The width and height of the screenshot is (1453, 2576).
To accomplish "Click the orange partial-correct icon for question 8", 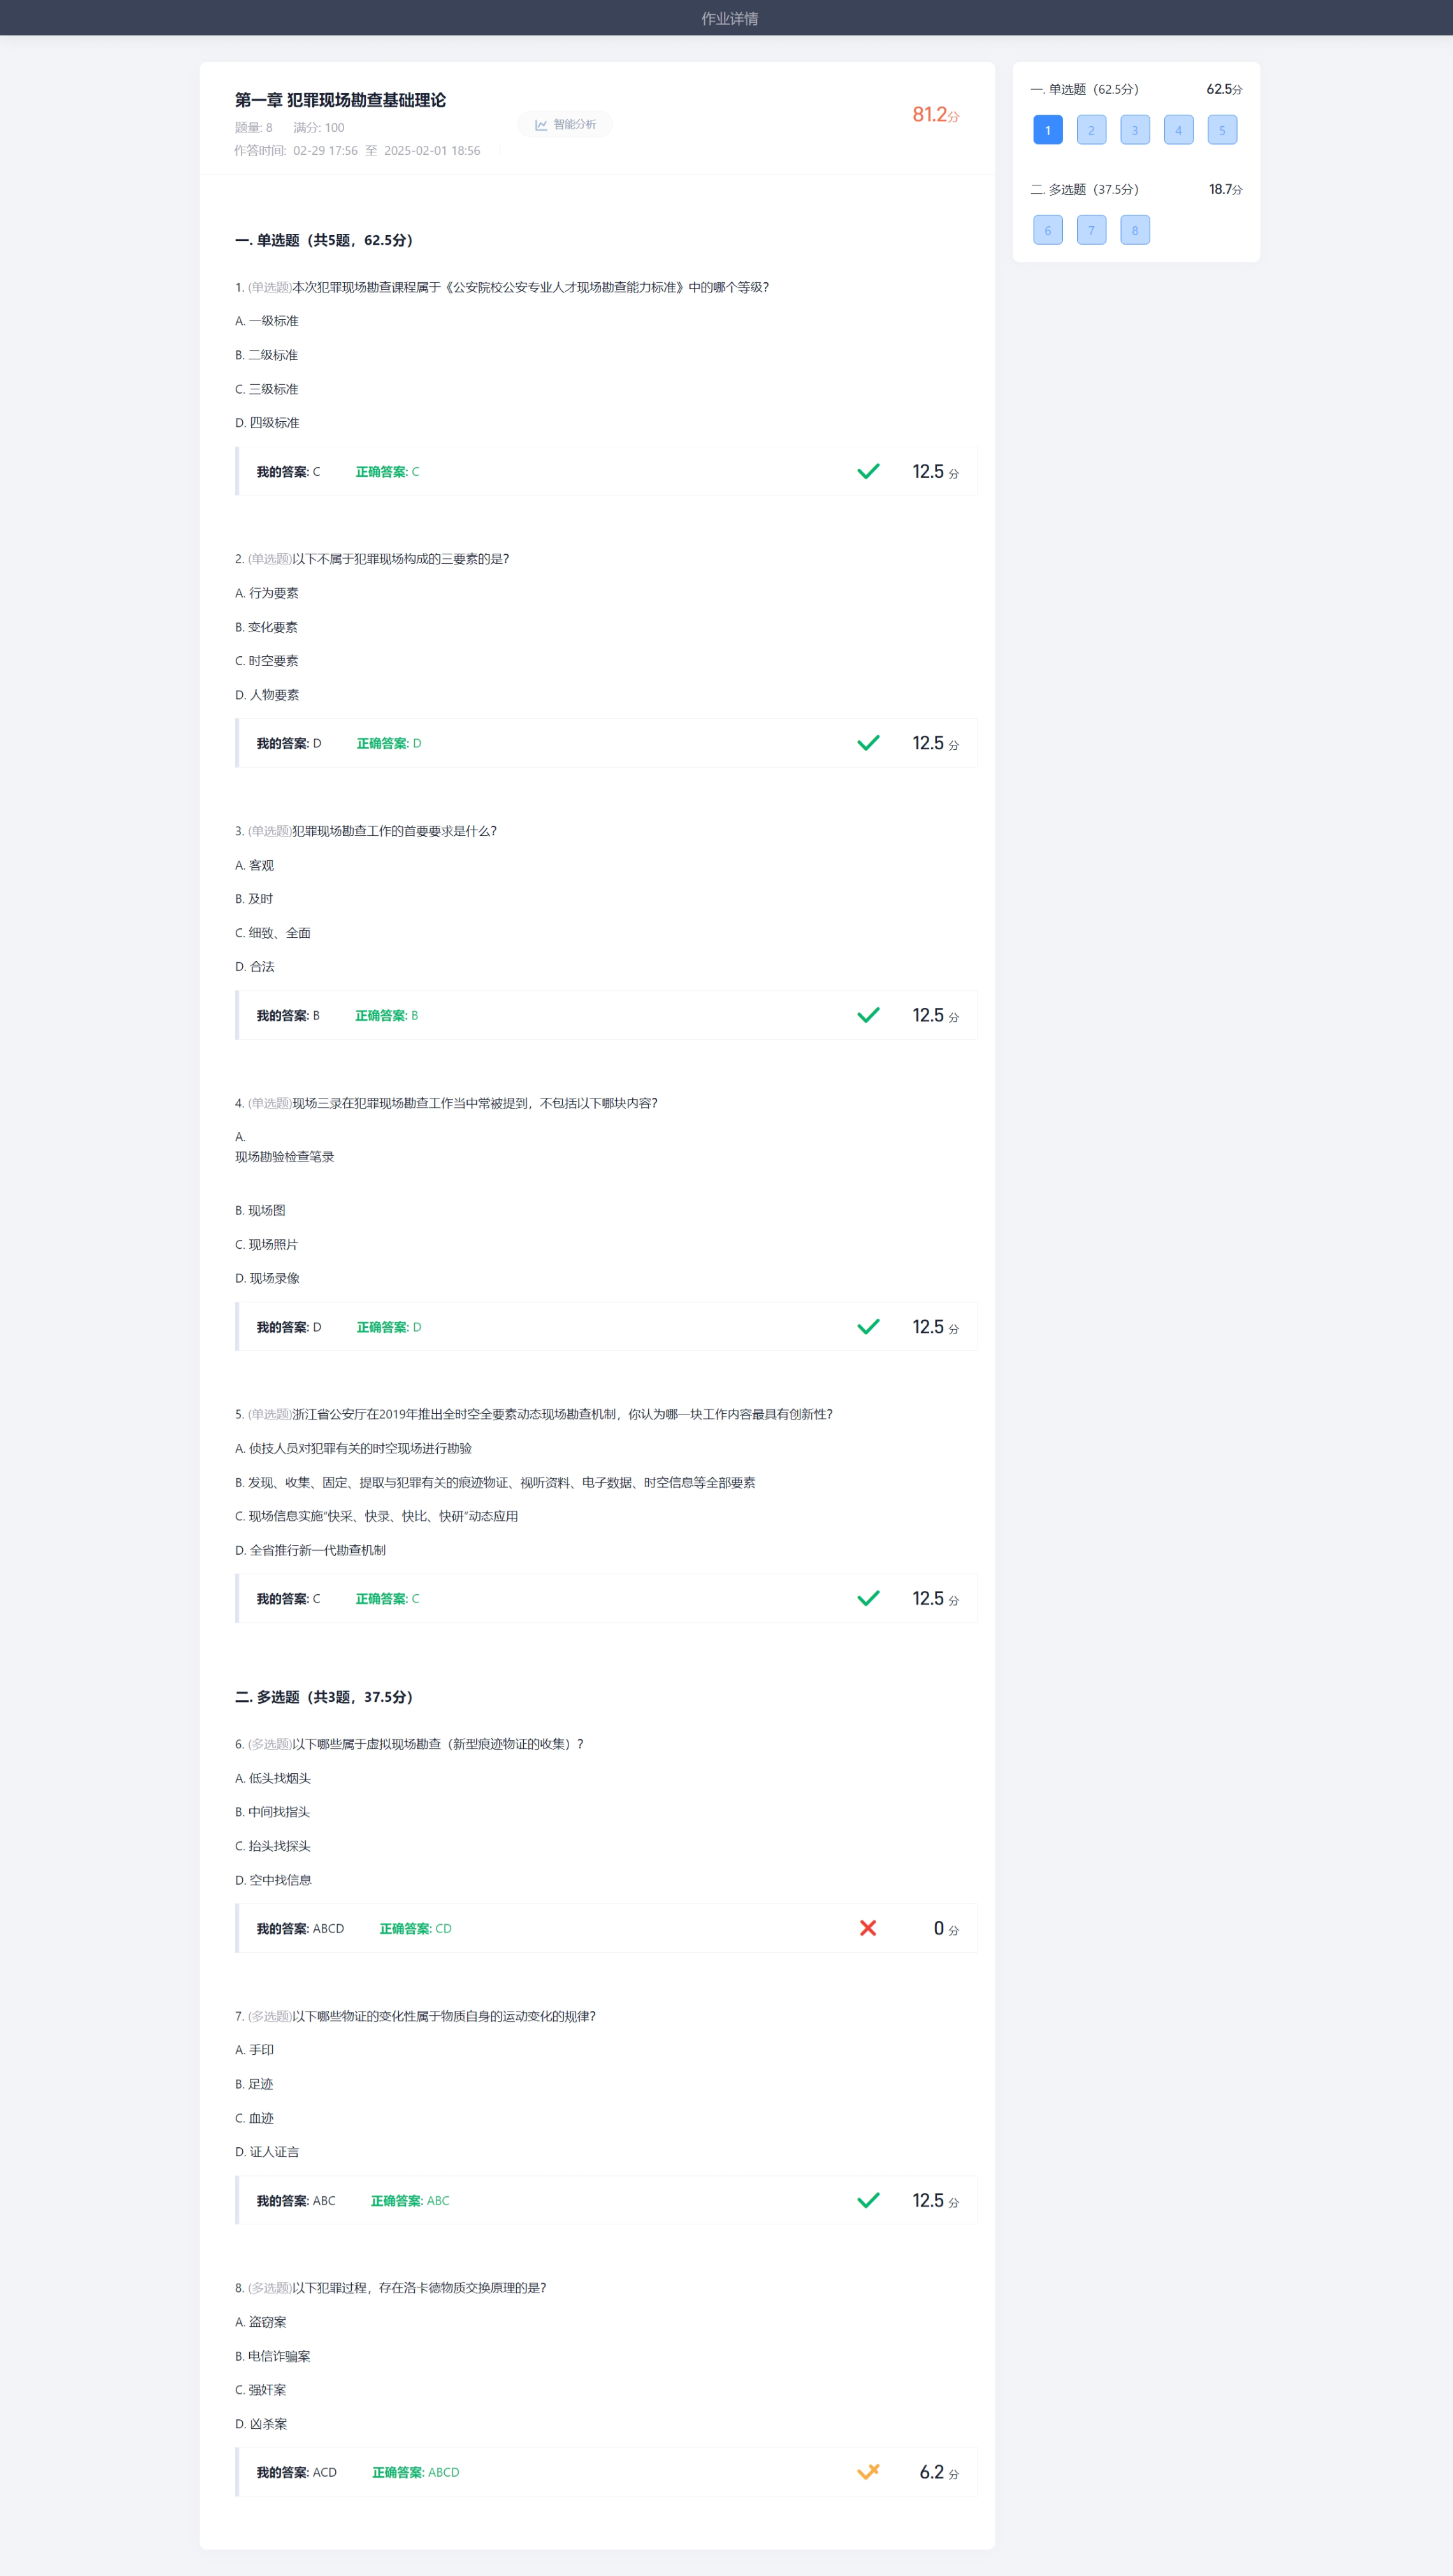I will click(x=868, y=2471).
